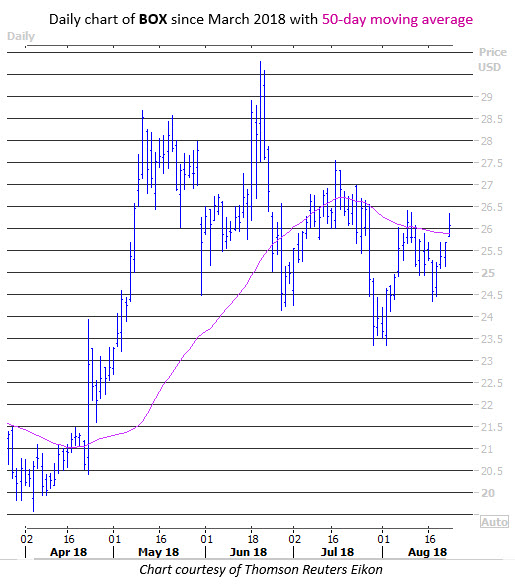This screenshot has height=584, width=515.
Task: Click the 02 date tick above Apr 18
Action: tap(26, 539)
